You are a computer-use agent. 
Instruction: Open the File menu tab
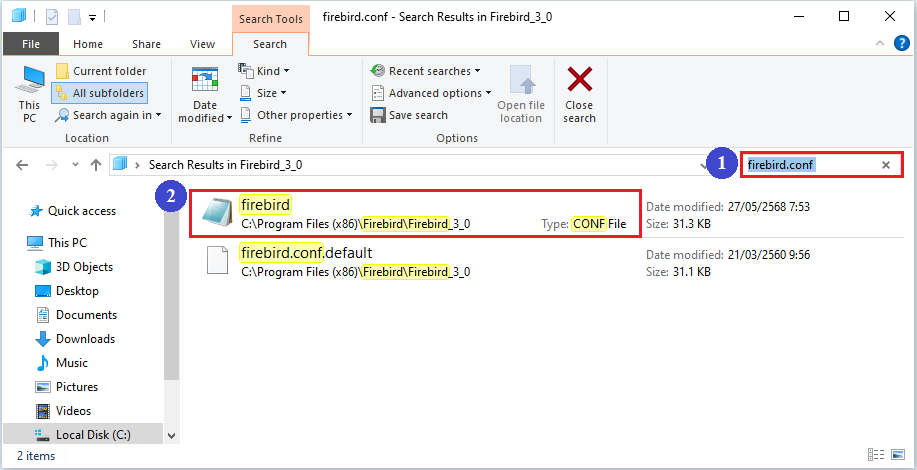(31, 44)
